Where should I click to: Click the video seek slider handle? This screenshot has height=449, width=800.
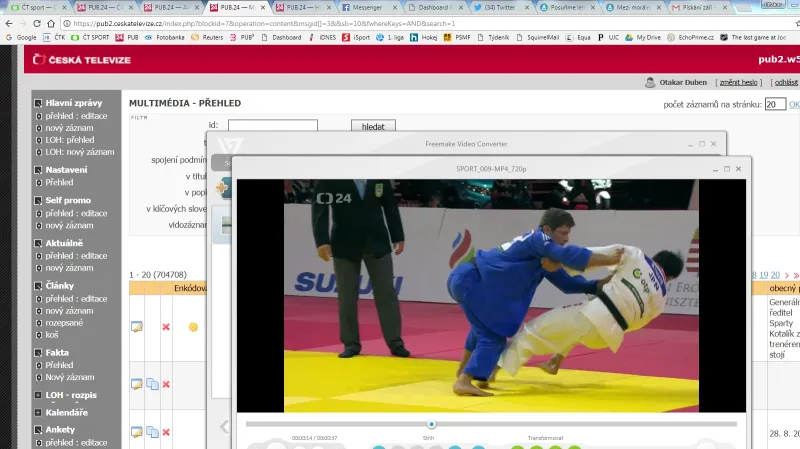(432, 424)
